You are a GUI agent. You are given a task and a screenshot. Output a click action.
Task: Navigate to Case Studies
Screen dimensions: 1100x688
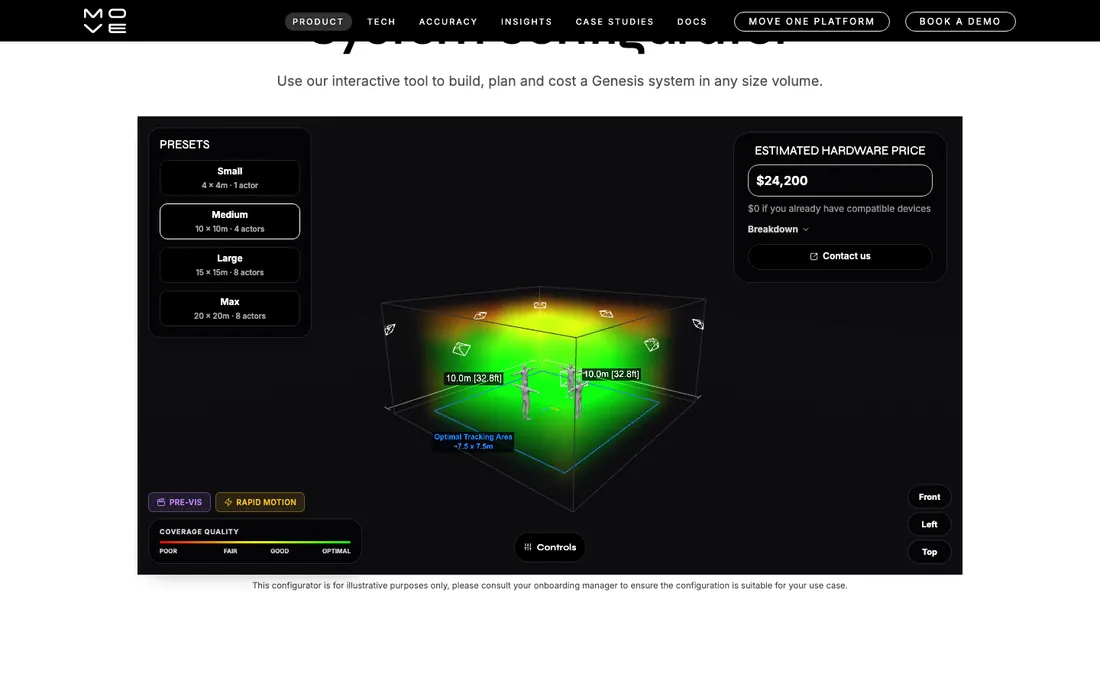615,22
